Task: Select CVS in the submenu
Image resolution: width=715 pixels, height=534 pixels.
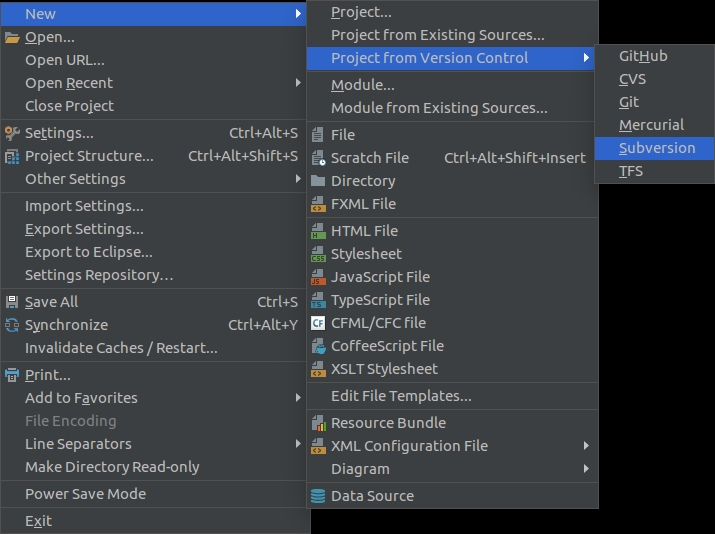Action: tap(654, 79)
